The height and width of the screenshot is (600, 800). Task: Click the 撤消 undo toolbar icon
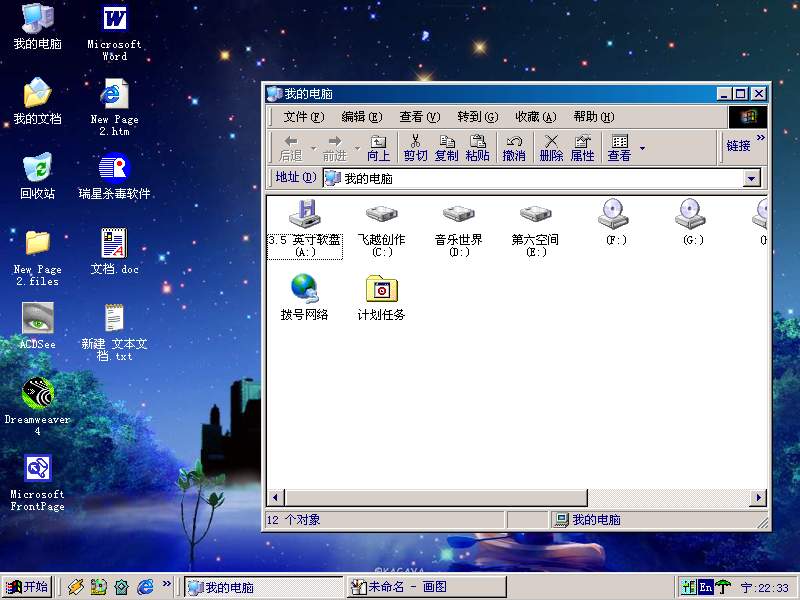[514, 148]
